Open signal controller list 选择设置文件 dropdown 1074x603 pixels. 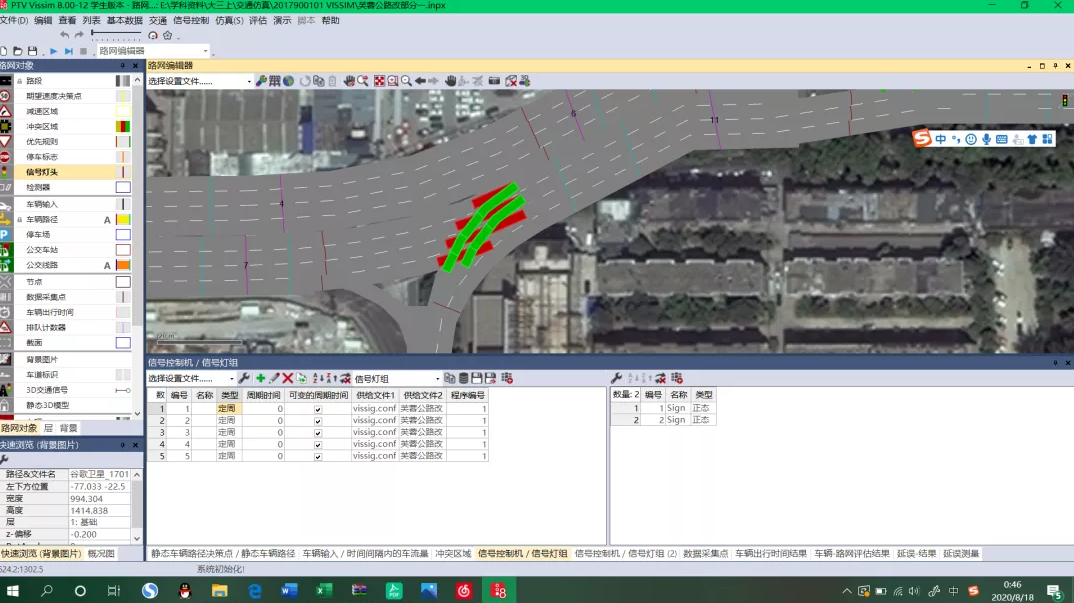tap(232, 378)
